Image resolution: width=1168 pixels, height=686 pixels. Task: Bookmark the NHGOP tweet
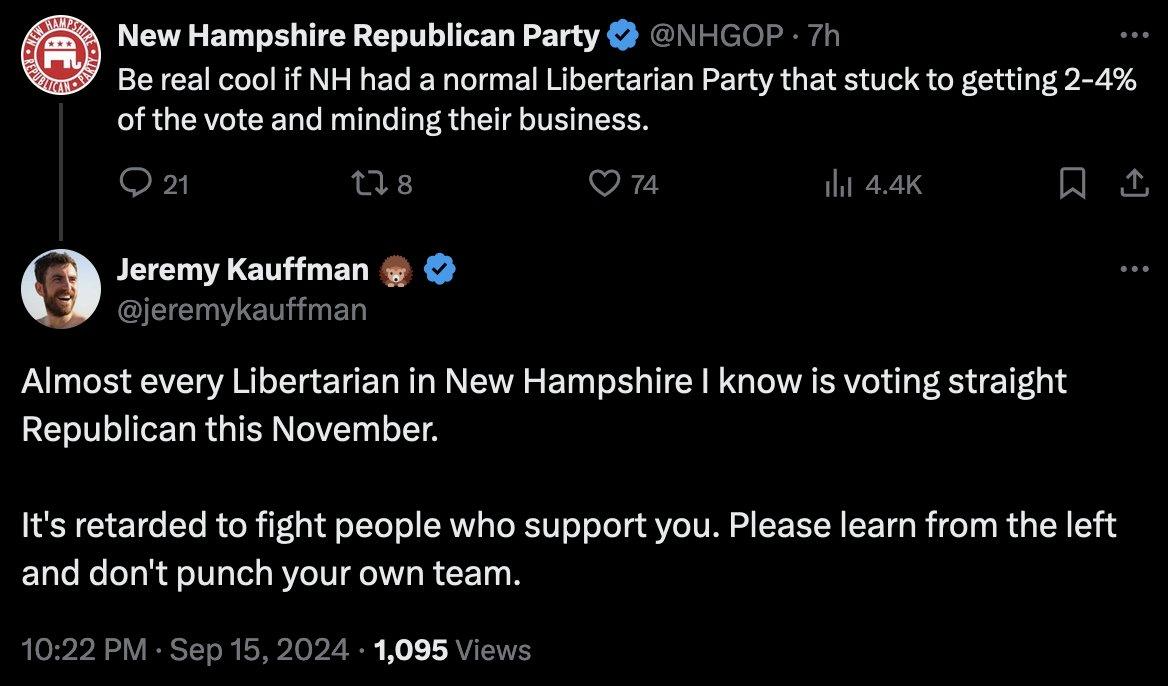[x=1072, y=184]
